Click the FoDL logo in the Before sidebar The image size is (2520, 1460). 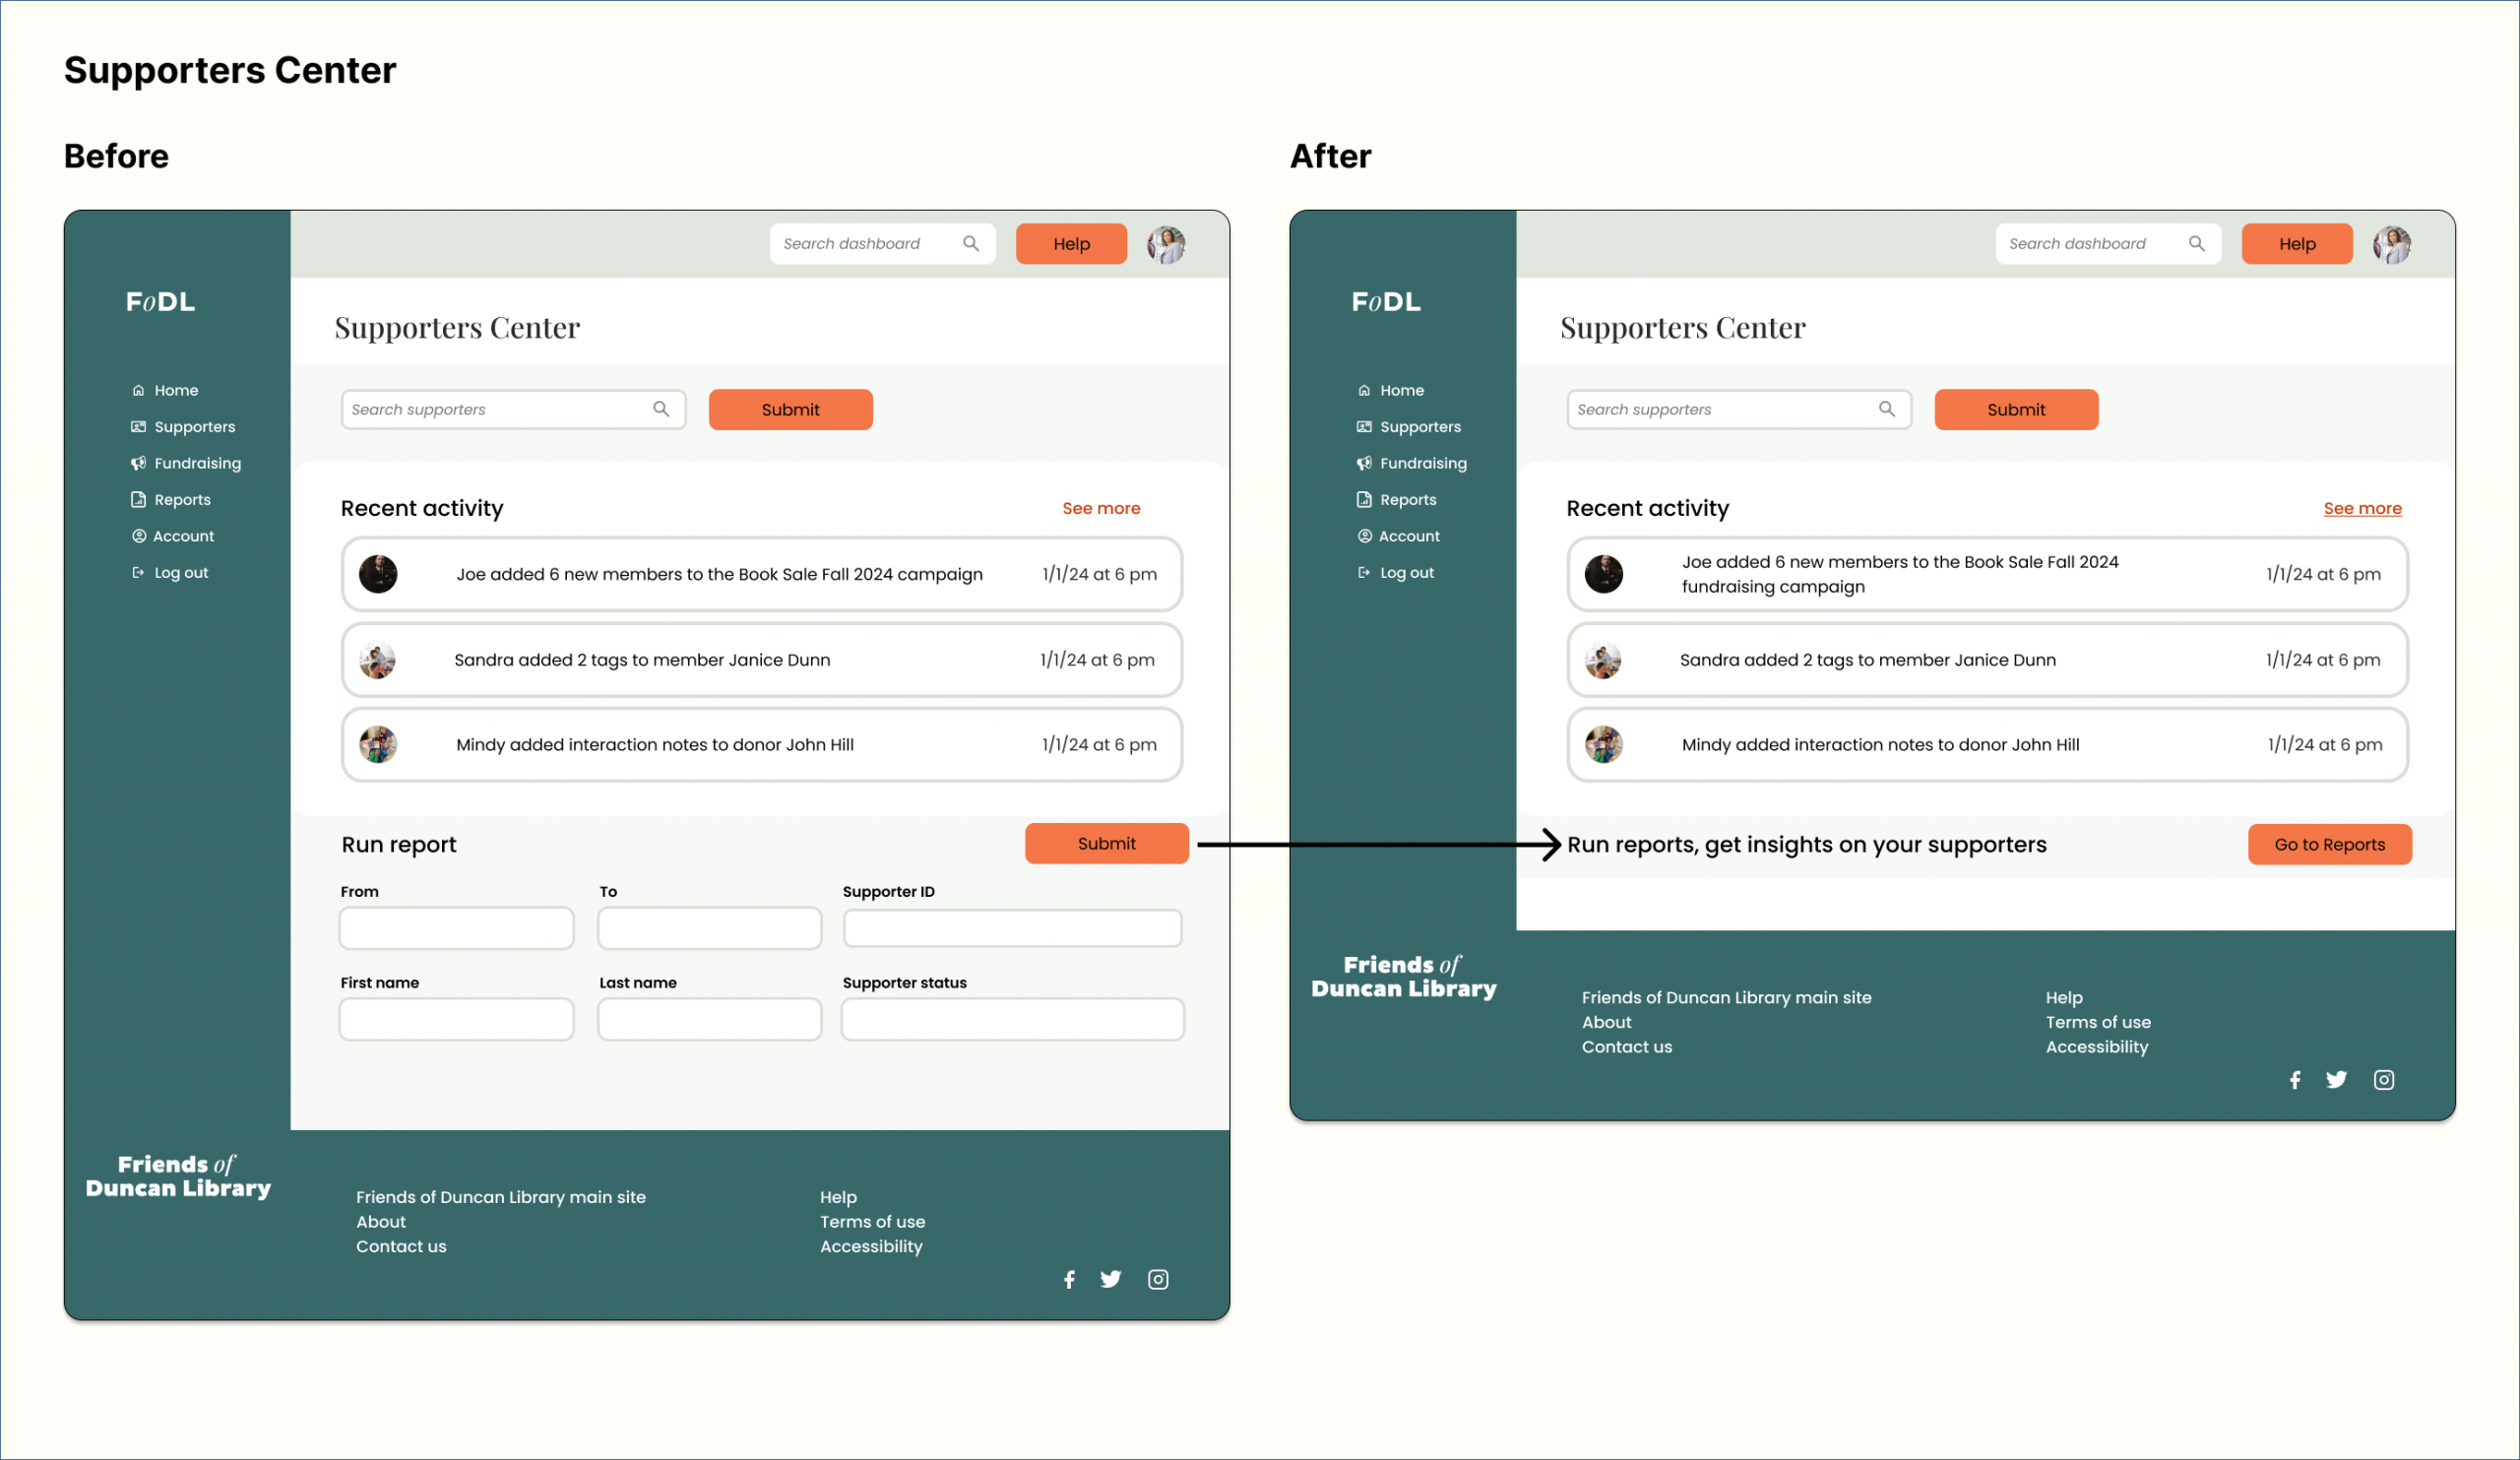click(x=160, y=302)
